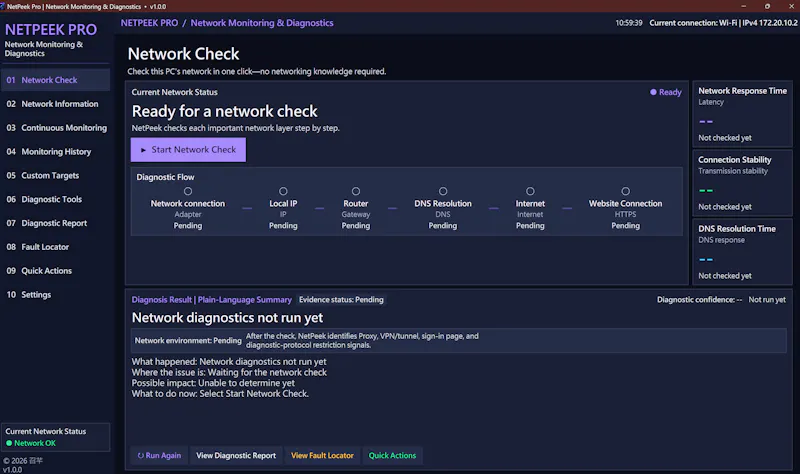Viewport: 800px width, 474px height.
Task: Open Diagnostic Tools page
Action: tap(56, 199)
